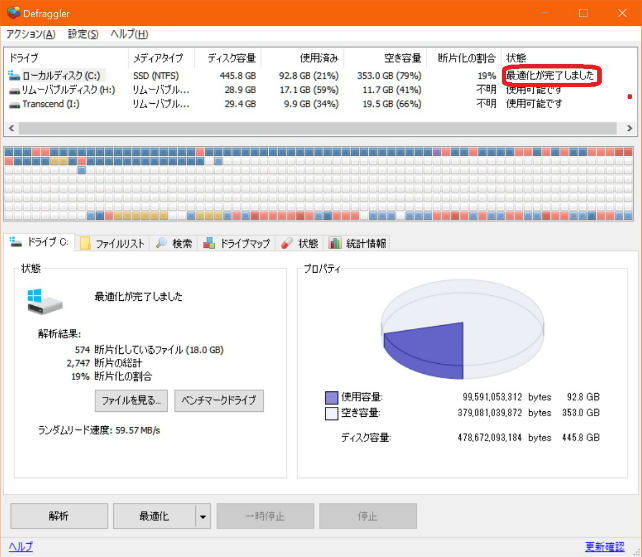Click the magnifier icon of 検索 tab
The height and width of the screenshot is (557, 642).
(x=161, y=243)
